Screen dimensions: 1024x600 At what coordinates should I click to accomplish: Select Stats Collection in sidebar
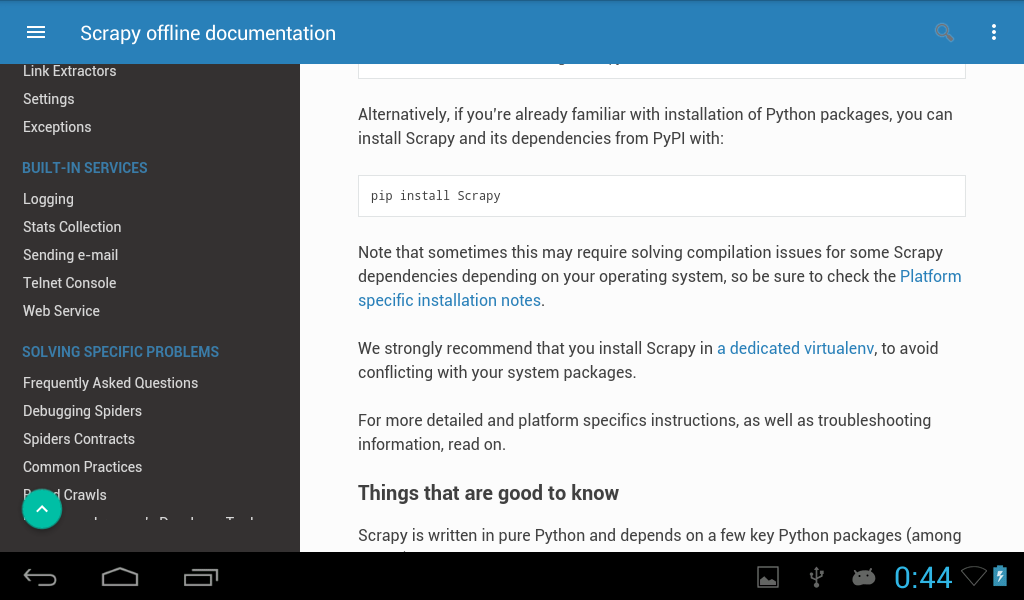72,227
